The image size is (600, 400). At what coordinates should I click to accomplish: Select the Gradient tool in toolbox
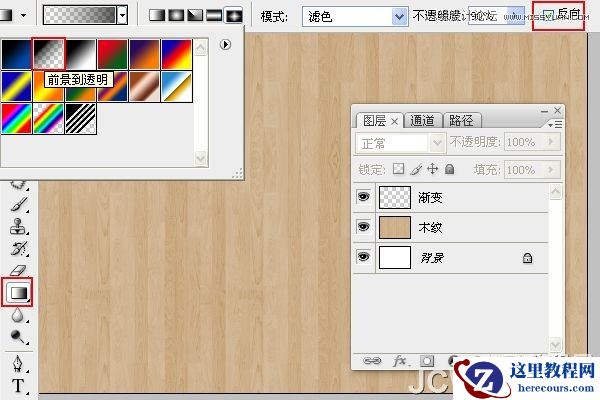[17, 293]
